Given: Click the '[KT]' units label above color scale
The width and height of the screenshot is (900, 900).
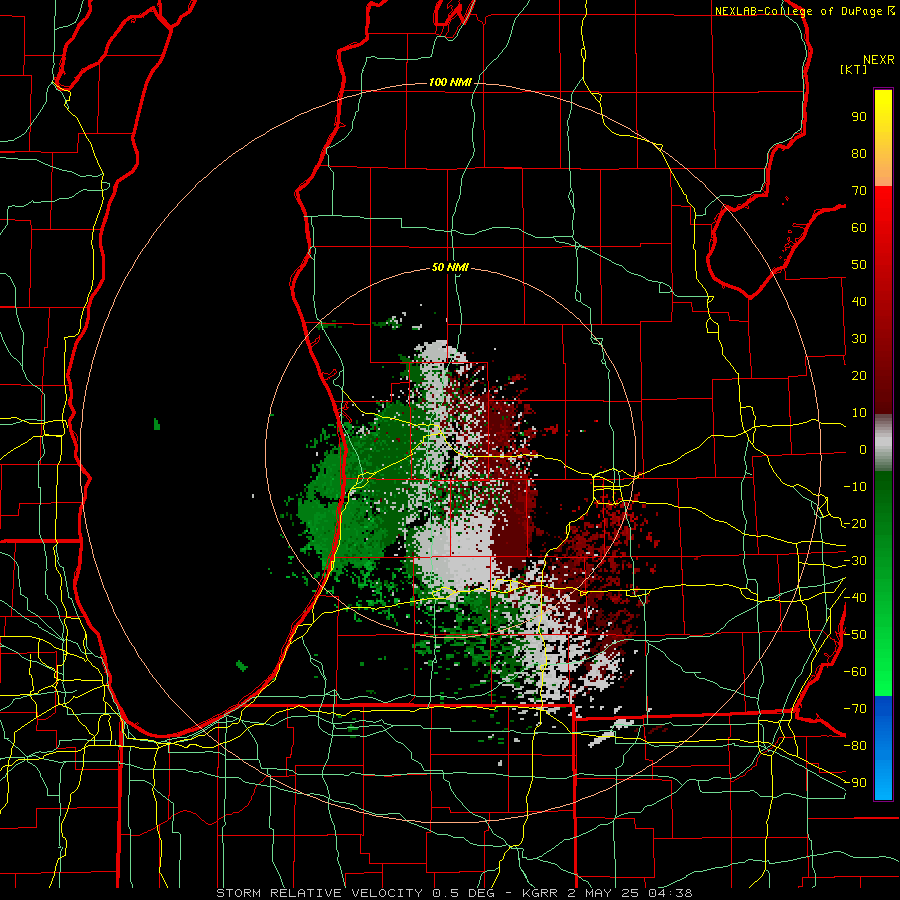Looking at the screenshot, I should coord(853,69).
